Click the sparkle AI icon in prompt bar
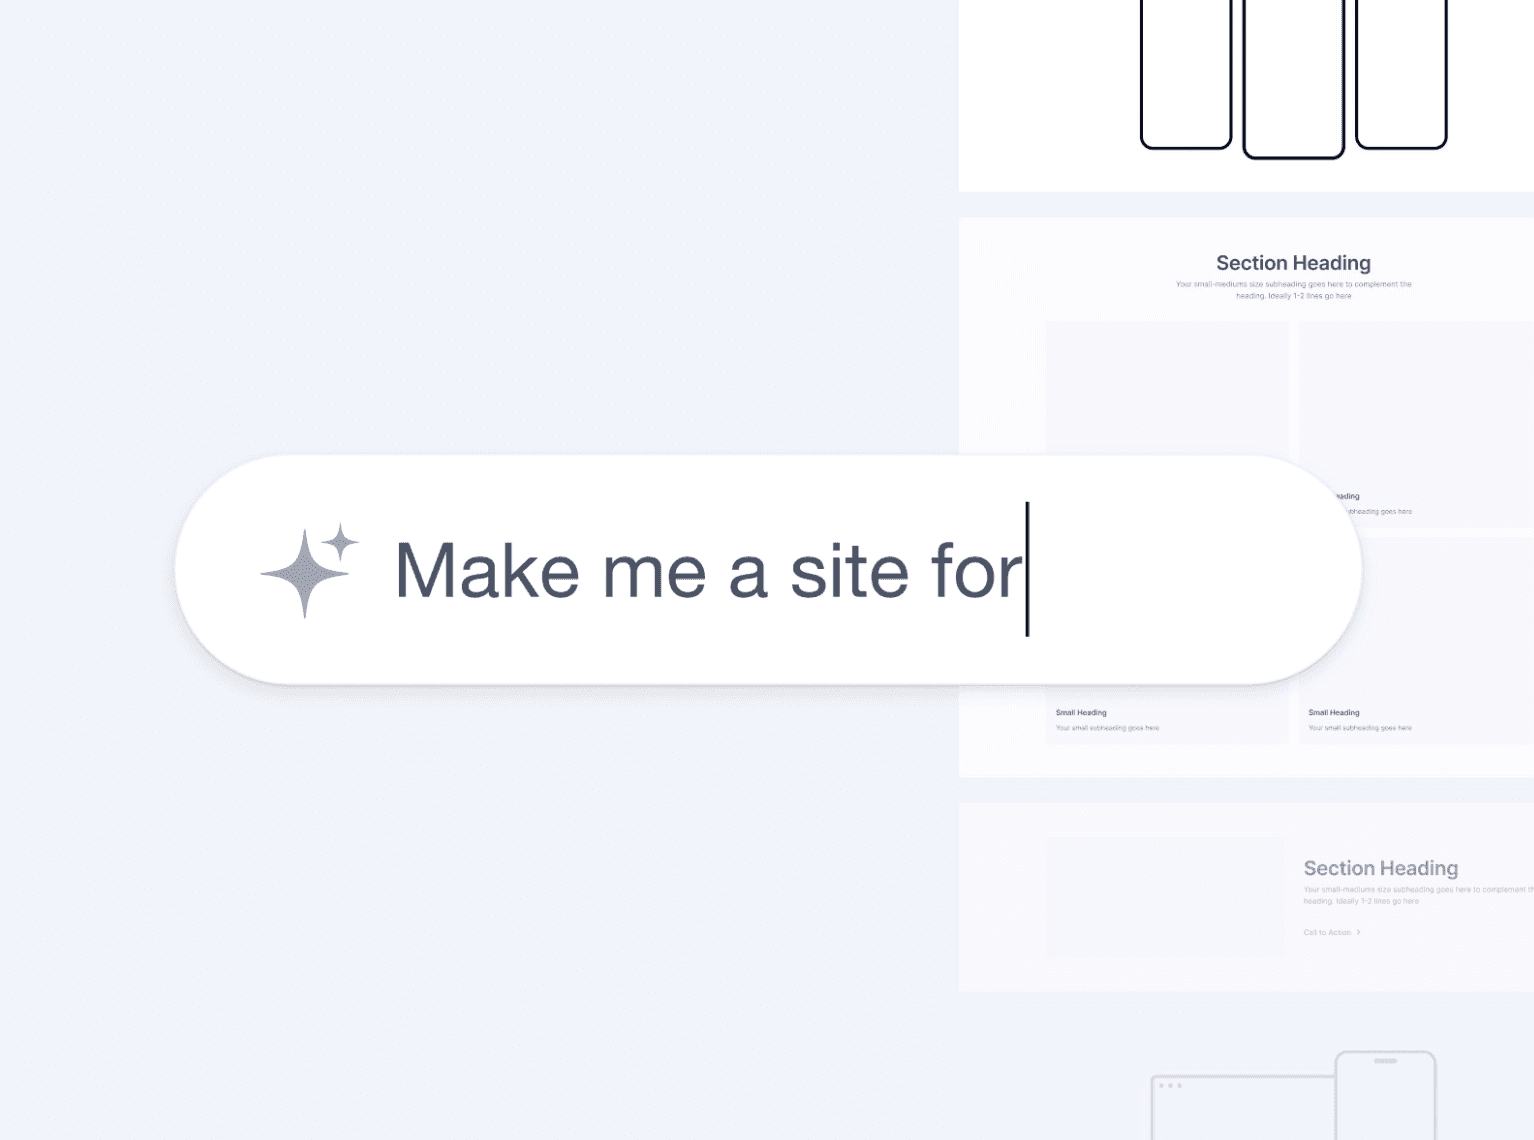Viewport: 1534px width, 1140px height. click(309, 570)
